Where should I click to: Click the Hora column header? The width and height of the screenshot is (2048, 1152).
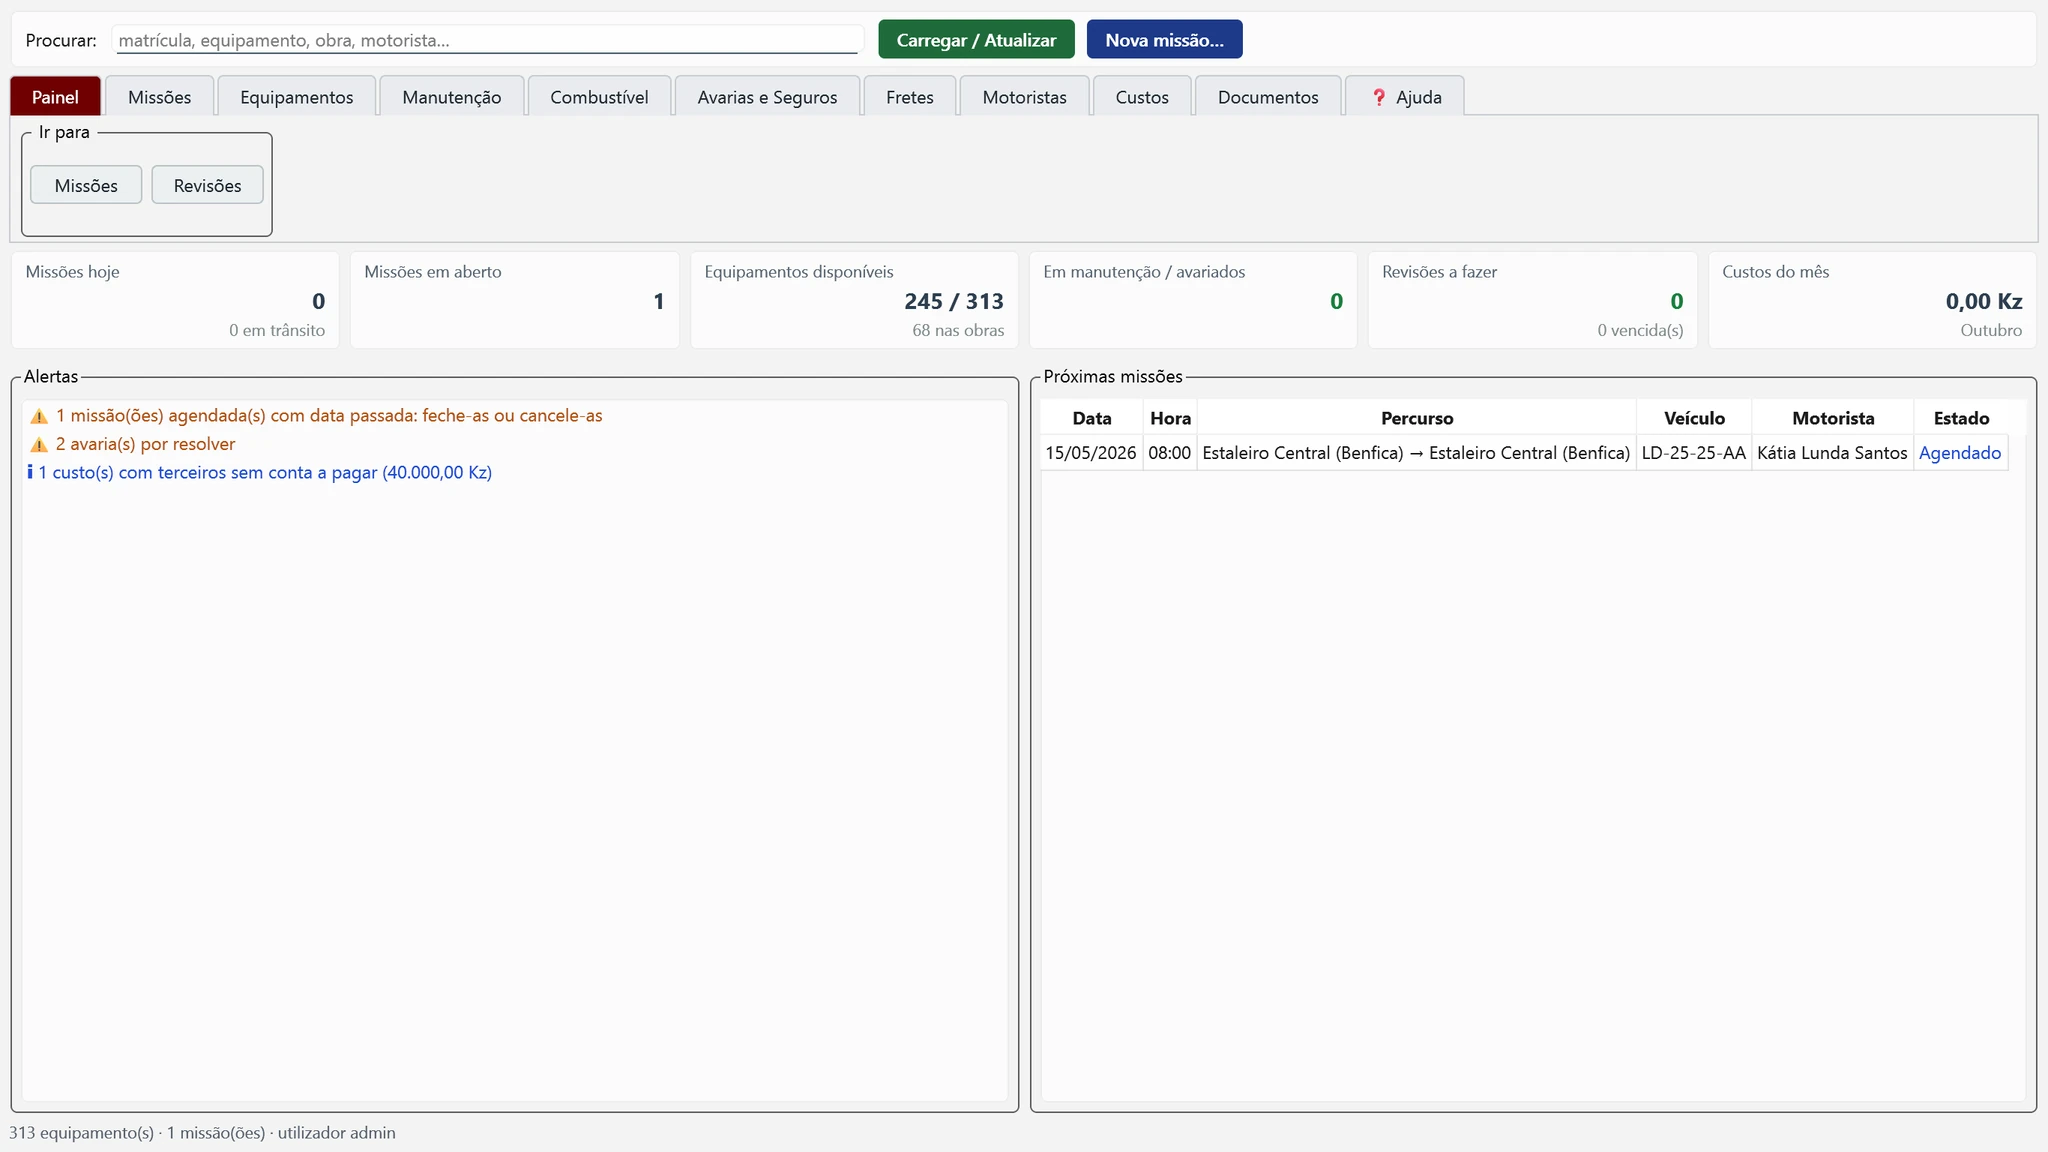1170,418
